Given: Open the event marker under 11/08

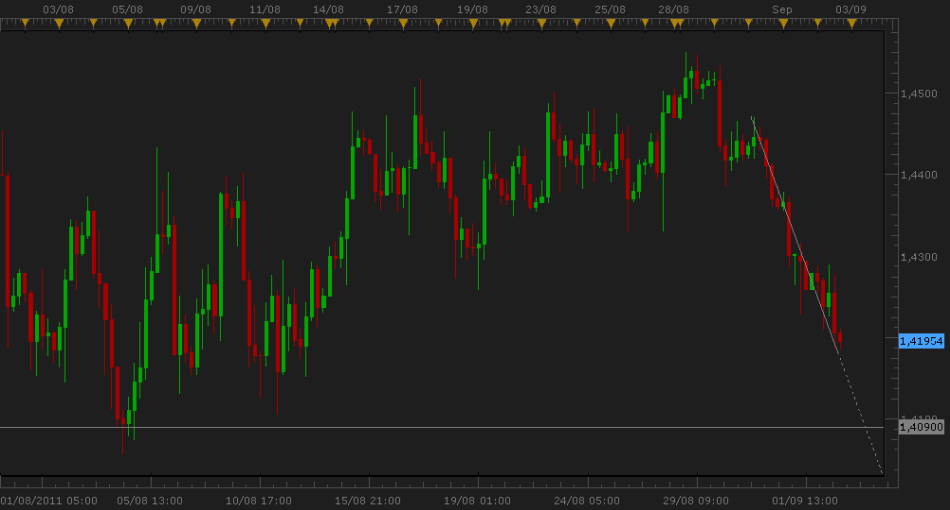Looking at the screenshot, I should point(264,23).
